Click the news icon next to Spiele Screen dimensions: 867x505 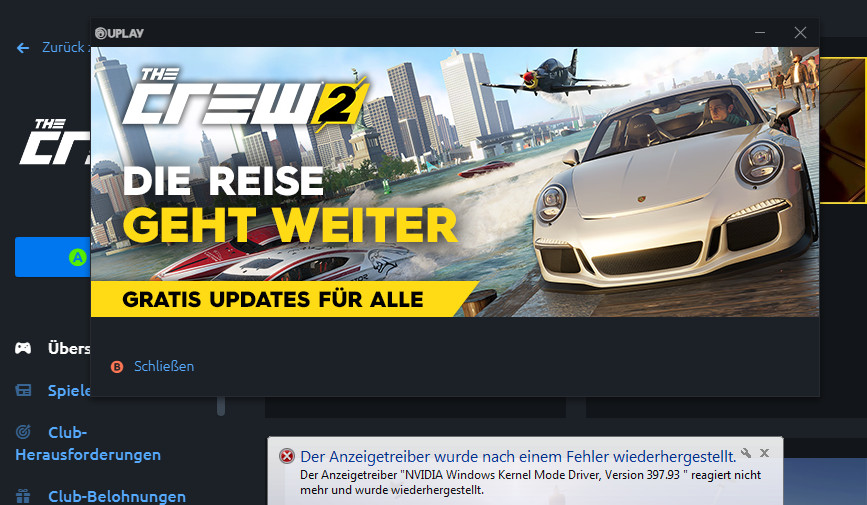(23, 391)
